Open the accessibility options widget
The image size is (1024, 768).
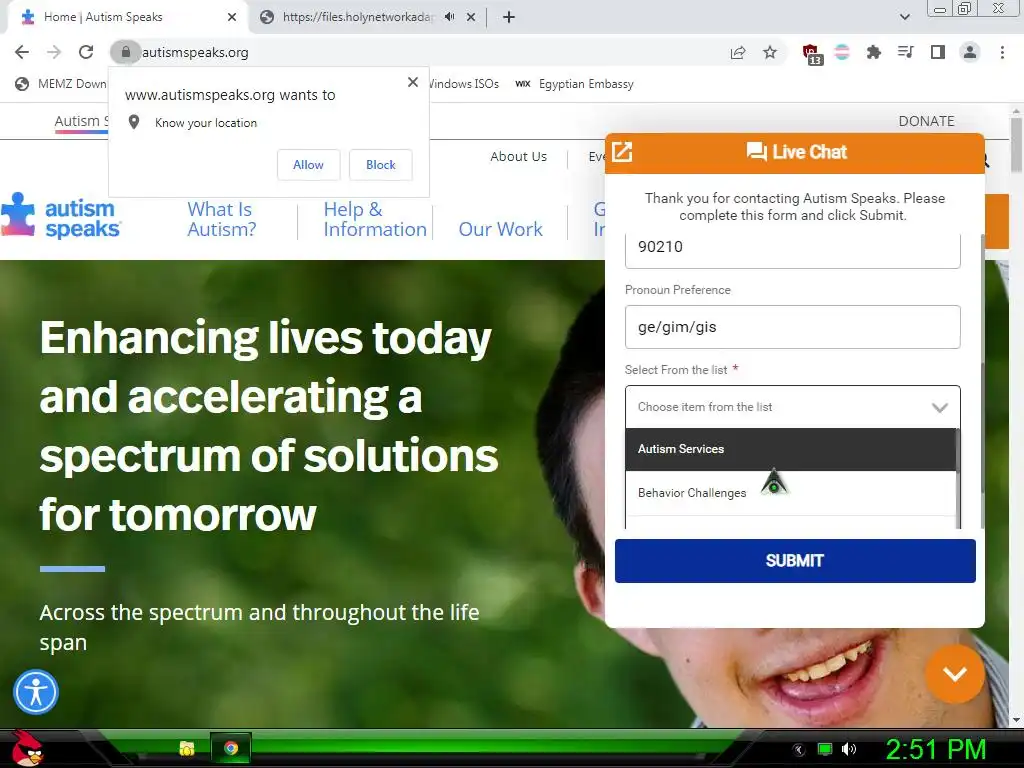[x=36, y=692]
